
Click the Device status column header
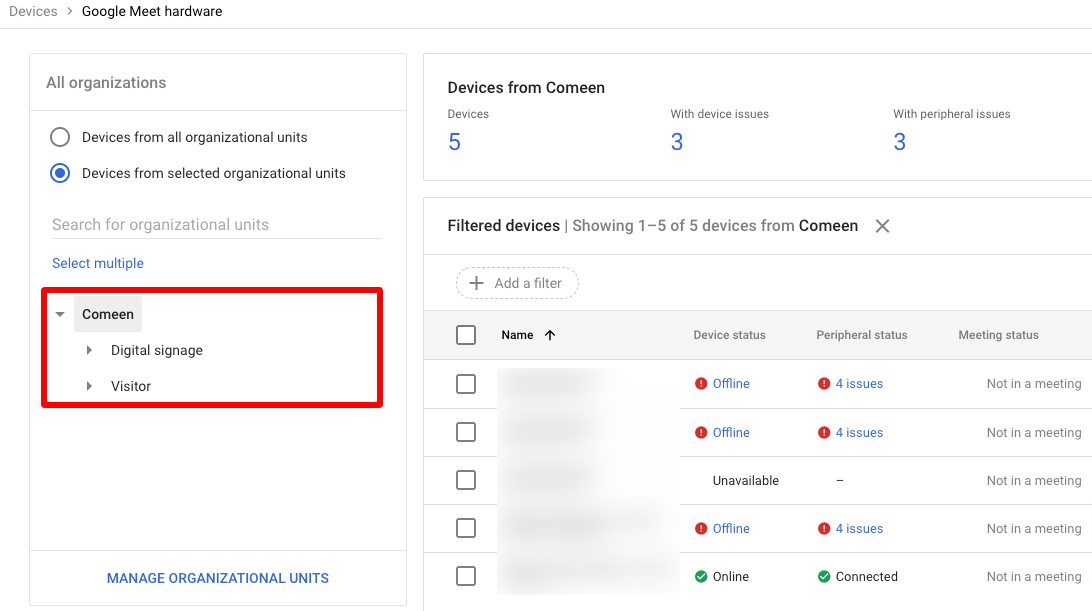(729, 335)
